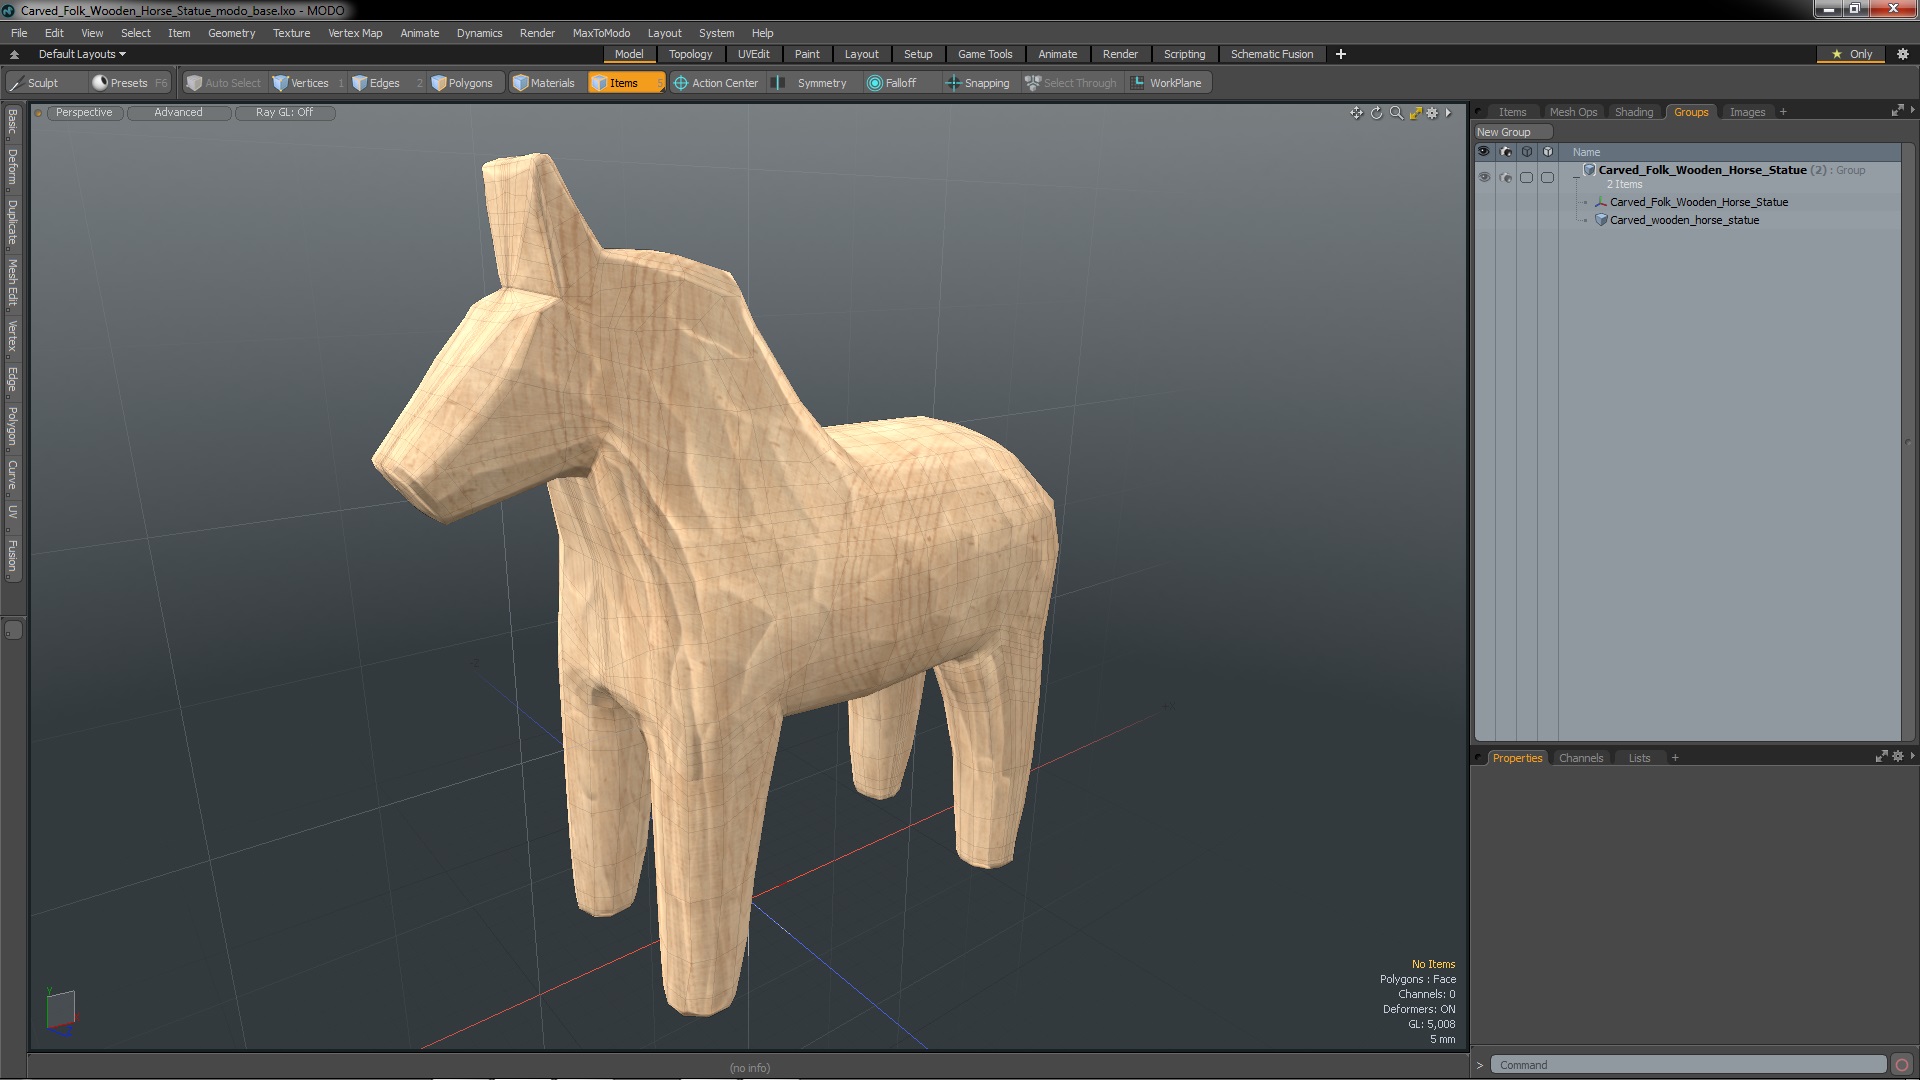Add a new tab next to Lists
This screenshot has height=1080, width=1920.
[1675, 758]
